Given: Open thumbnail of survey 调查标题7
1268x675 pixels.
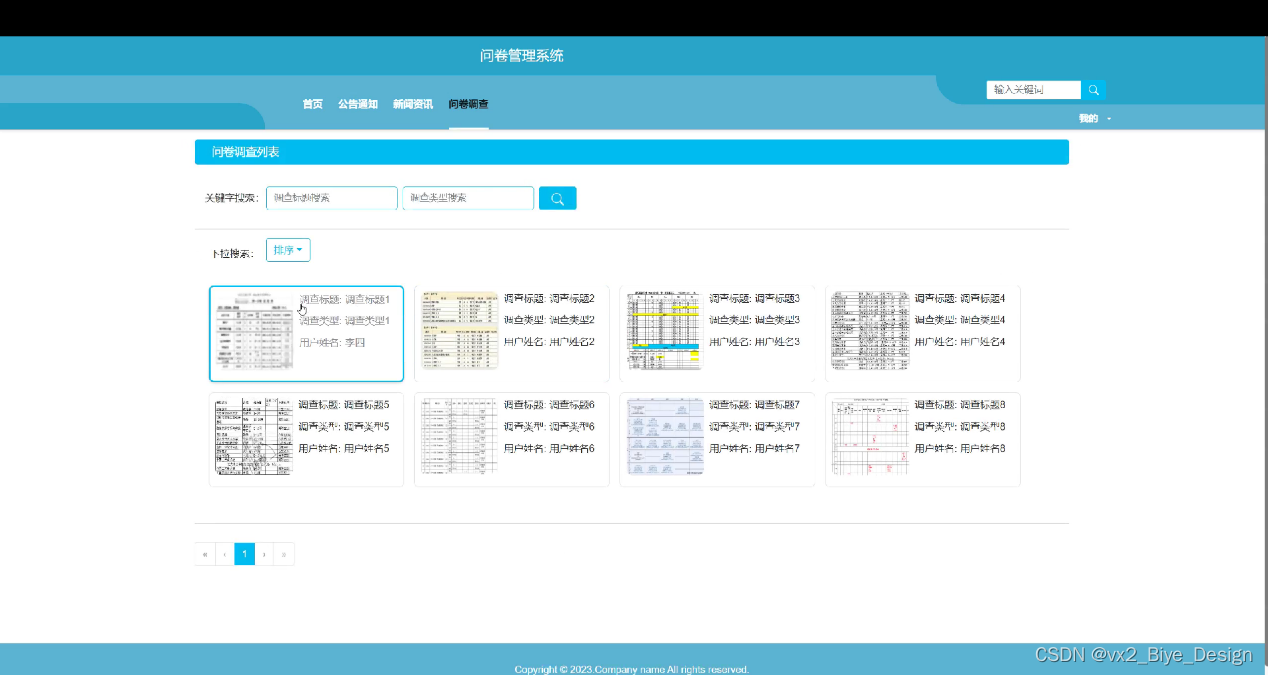Looking at the screenshot, I should [665, 436].
